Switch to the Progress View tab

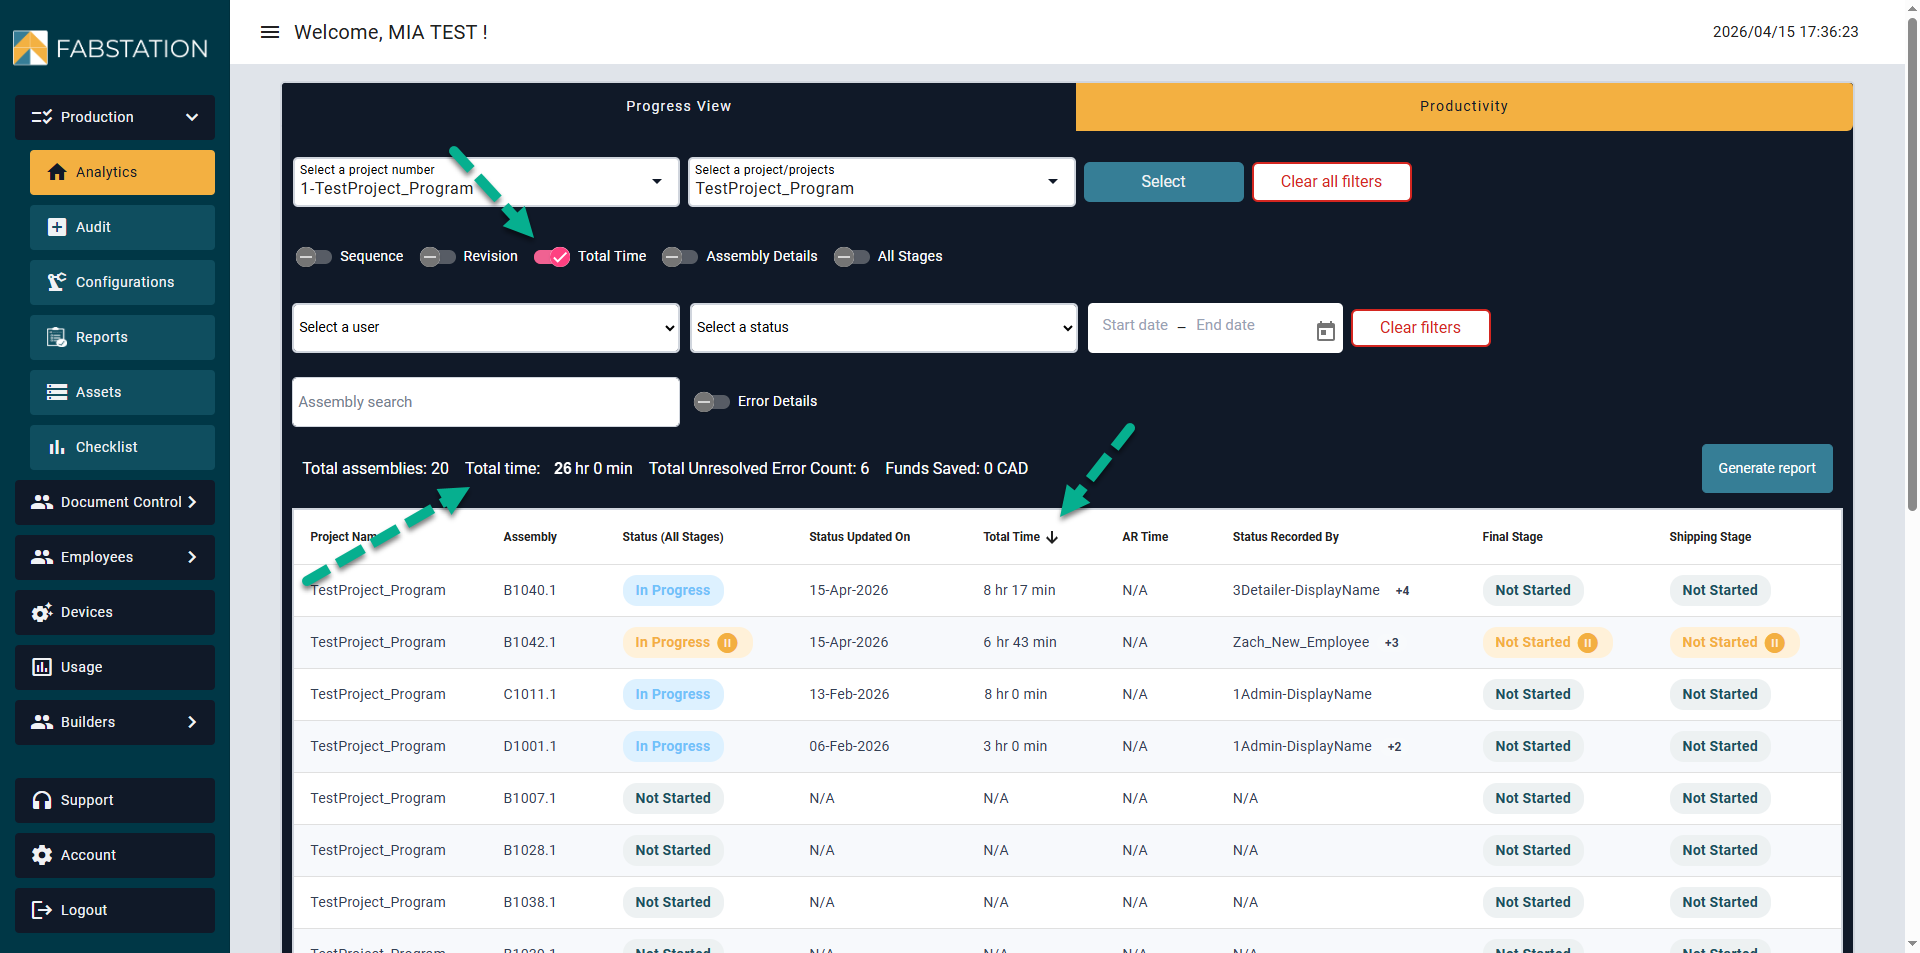pyautogui.click(x=678, y=106)
